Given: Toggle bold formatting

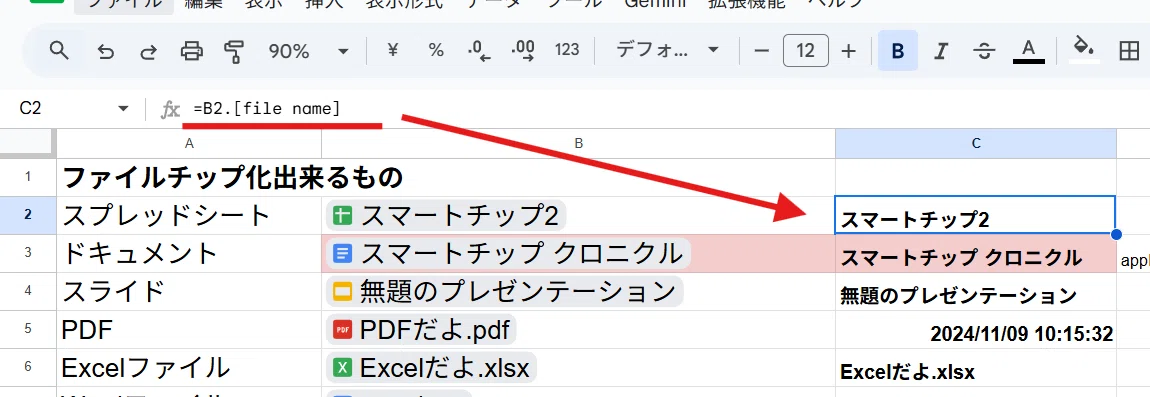Looking at the screenshot, I should [897, 51].
